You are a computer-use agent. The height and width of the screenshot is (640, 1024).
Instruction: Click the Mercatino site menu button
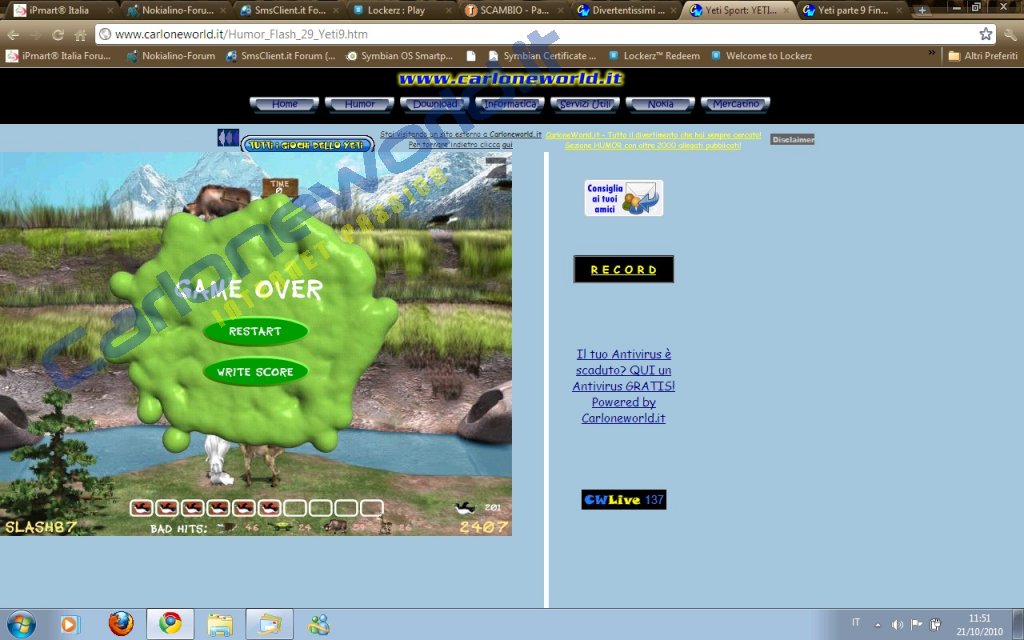tap(735, 104)
